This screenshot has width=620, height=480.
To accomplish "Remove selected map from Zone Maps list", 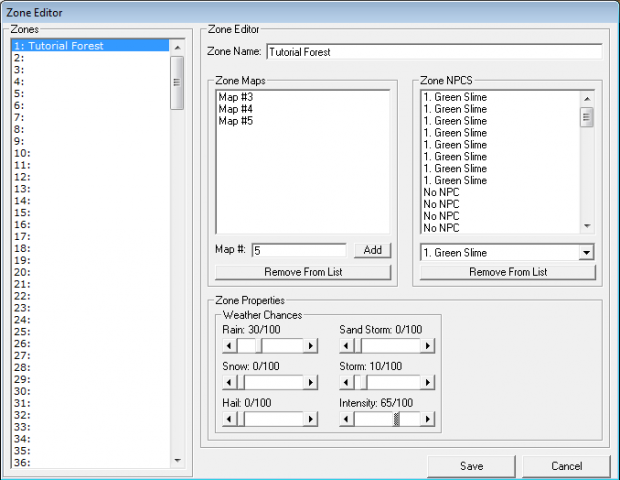I will [303, 272].
